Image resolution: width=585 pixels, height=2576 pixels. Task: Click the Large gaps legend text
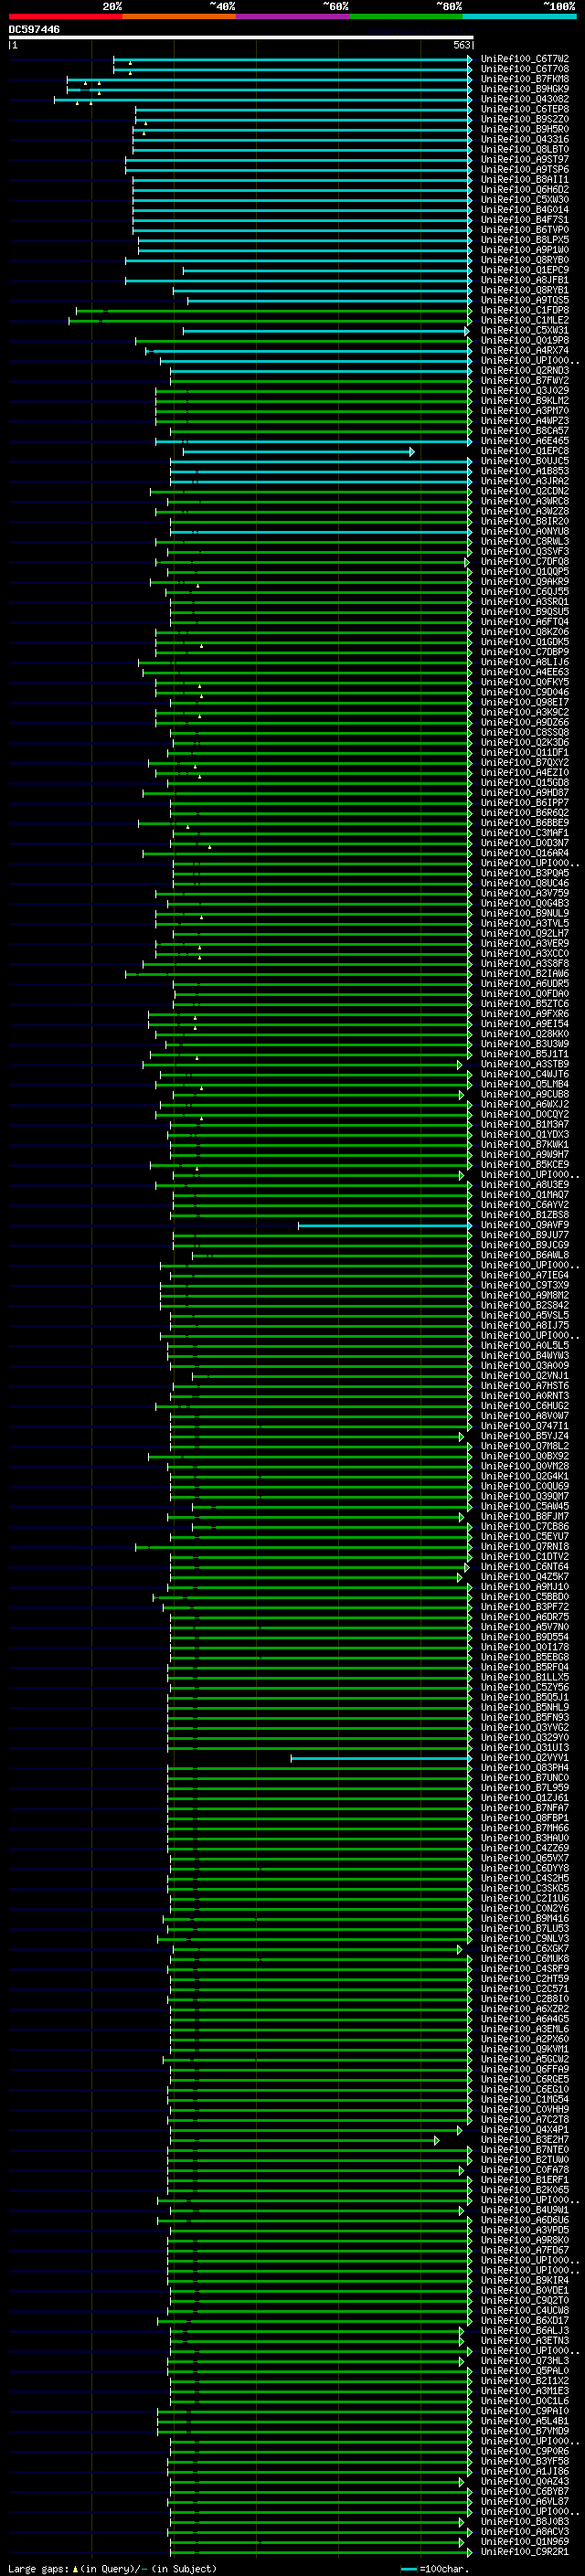point(111,2568)
